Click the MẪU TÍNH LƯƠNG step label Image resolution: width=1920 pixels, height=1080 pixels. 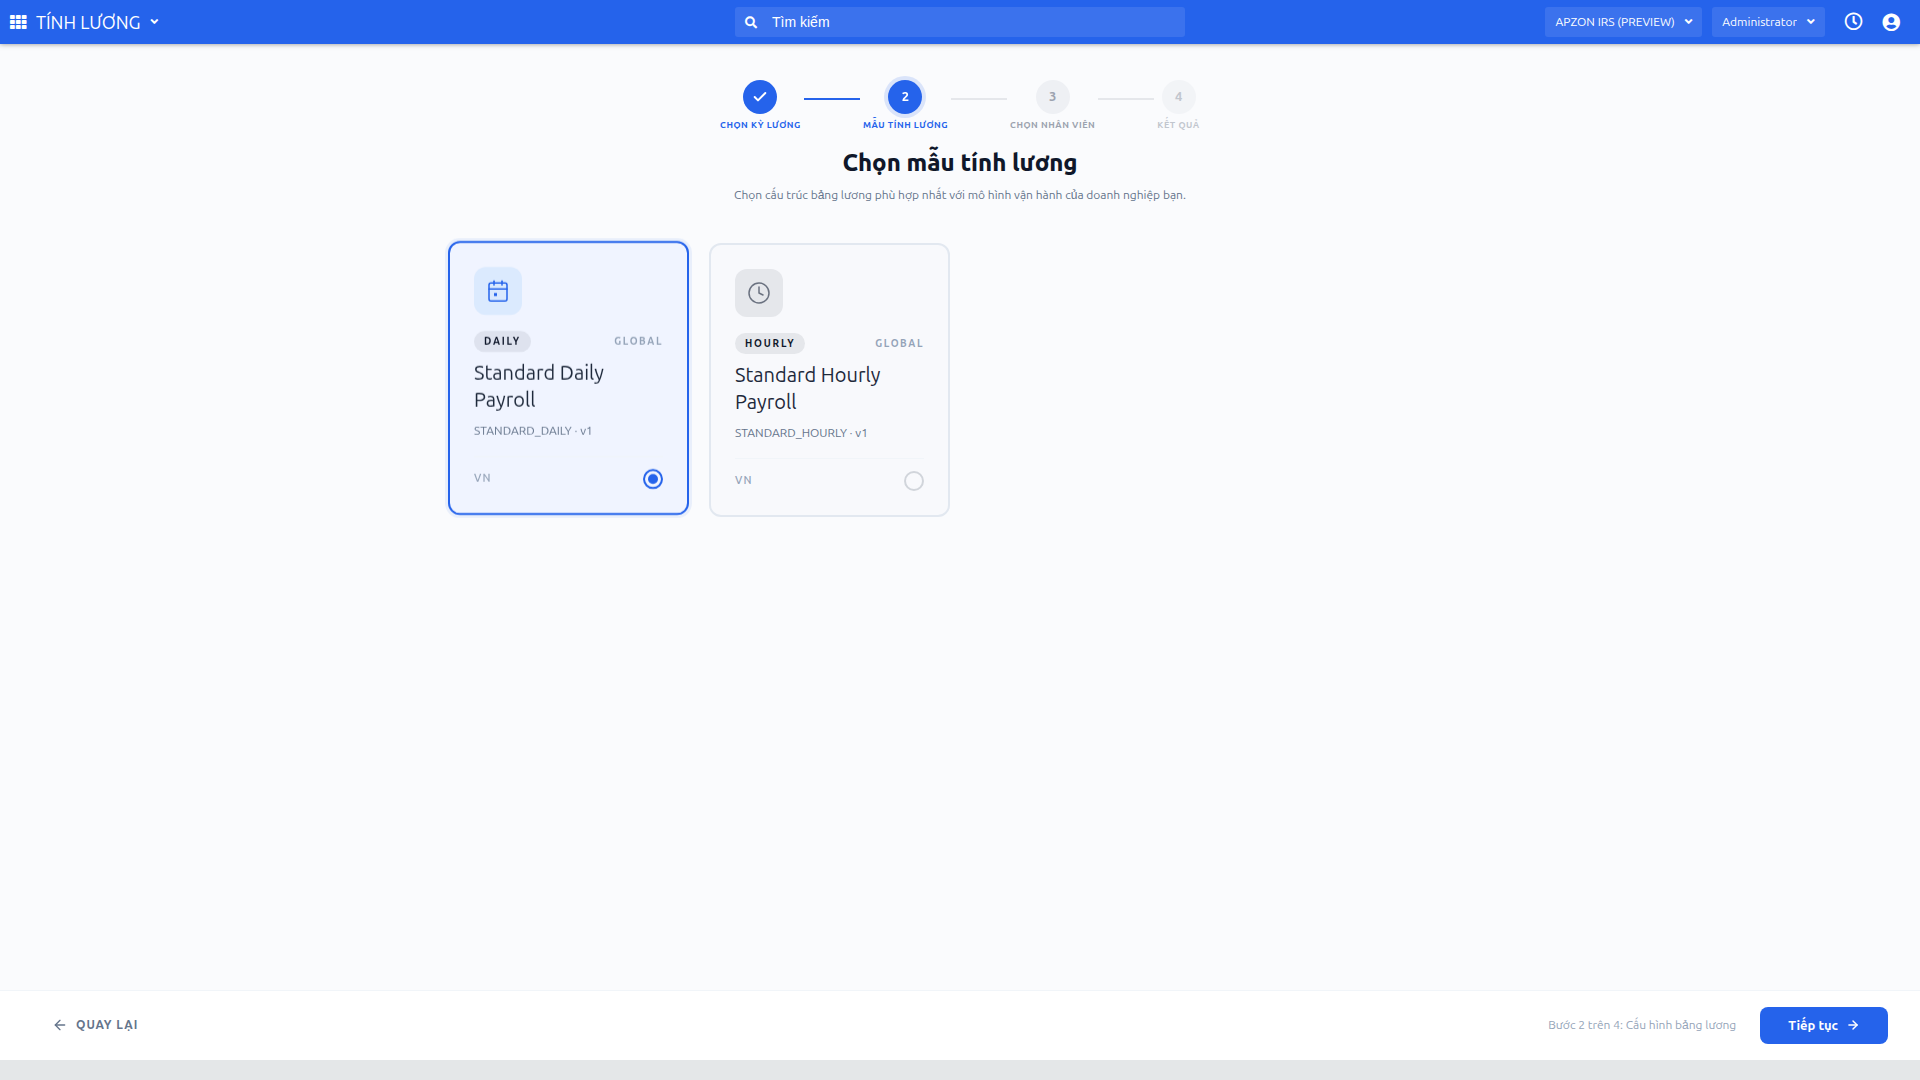point(905,125)
